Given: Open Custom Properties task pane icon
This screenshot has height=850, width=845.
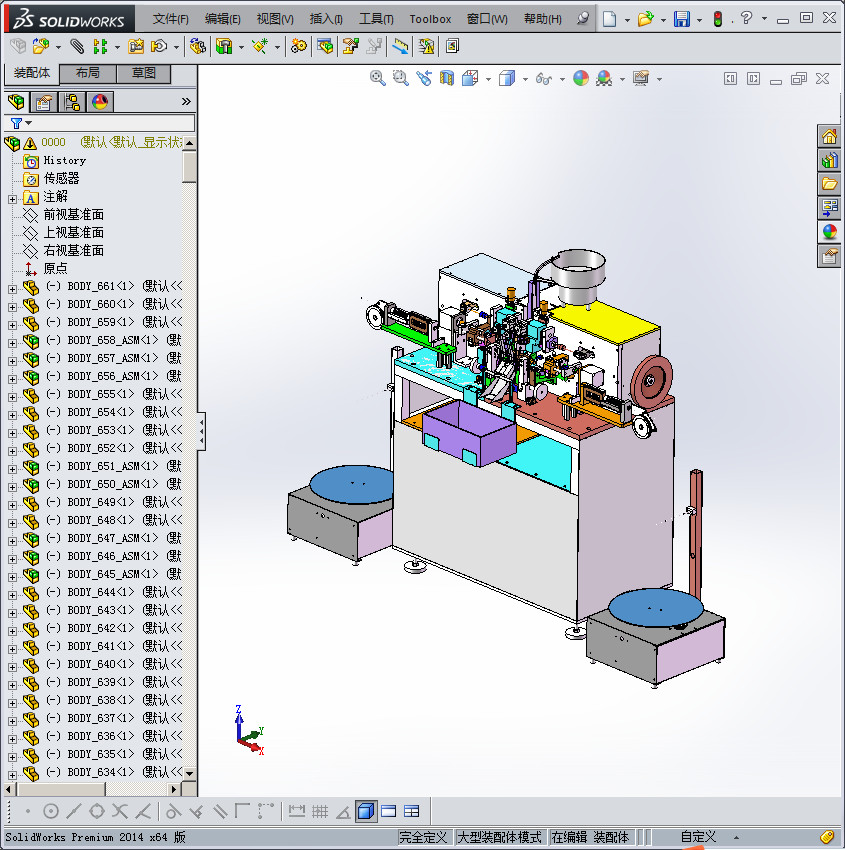Looking at the screenshot, I should coord(829,255).
